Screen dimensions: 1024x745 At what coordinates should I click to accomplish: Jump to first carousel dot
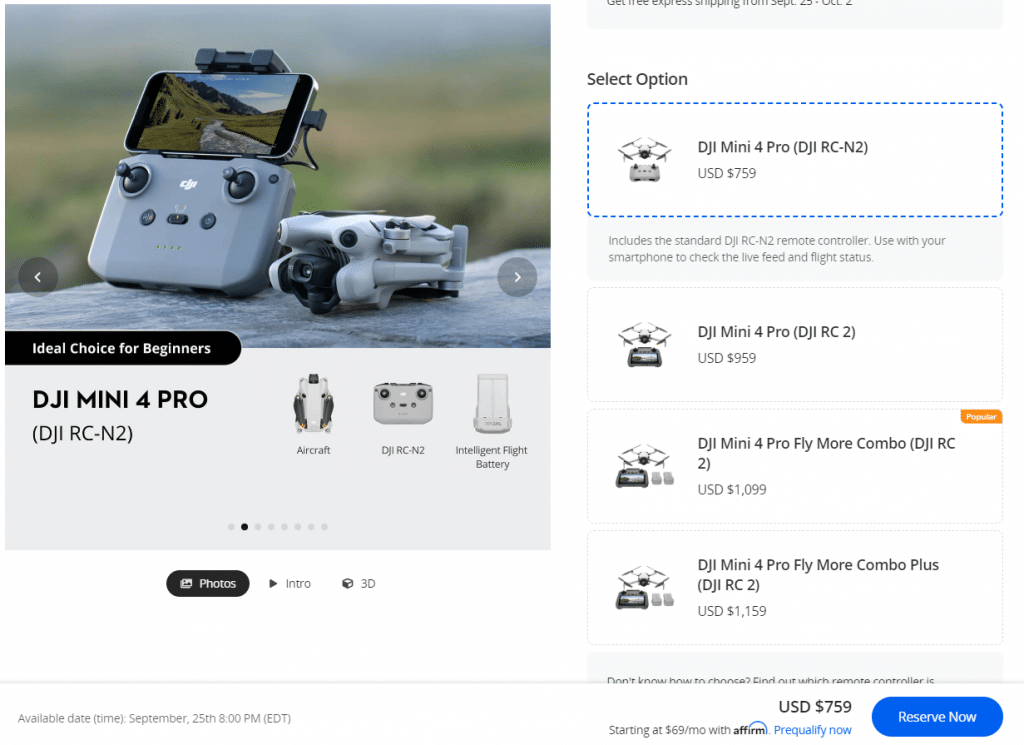coord(231,526)
